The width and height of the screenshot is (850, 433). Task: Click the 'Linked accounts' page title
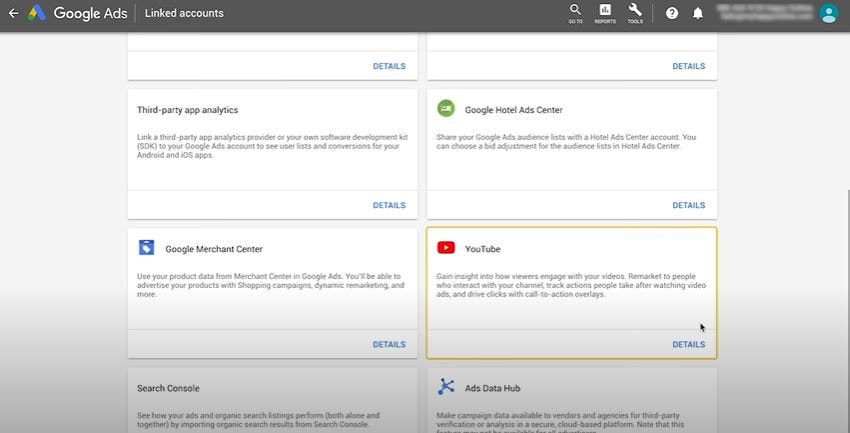coord(184,13)
